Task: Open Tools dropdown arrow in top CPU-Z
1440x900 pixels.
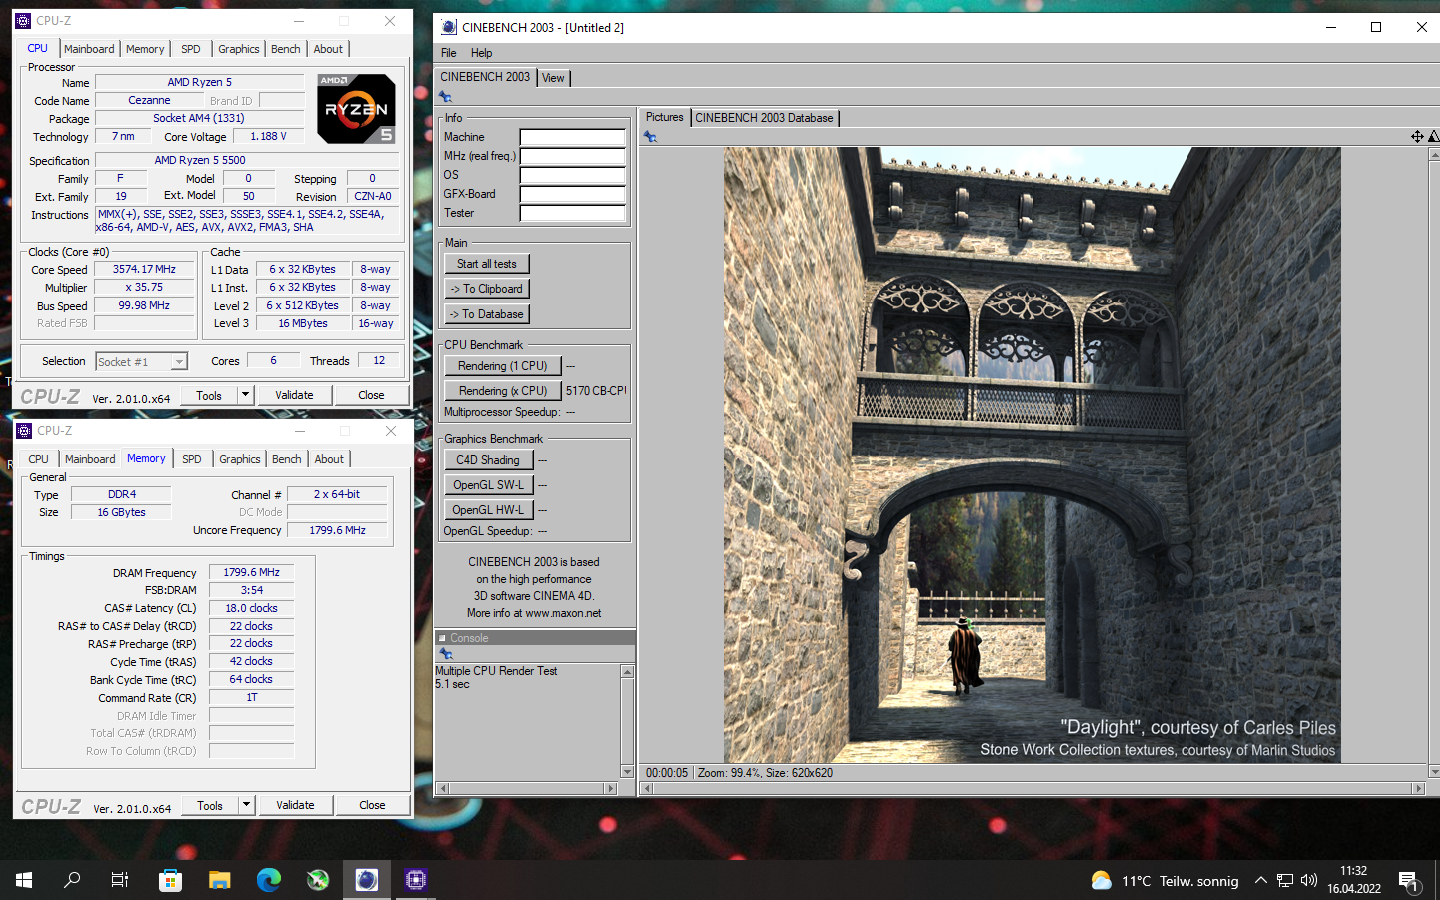Action: pos(245,395)
